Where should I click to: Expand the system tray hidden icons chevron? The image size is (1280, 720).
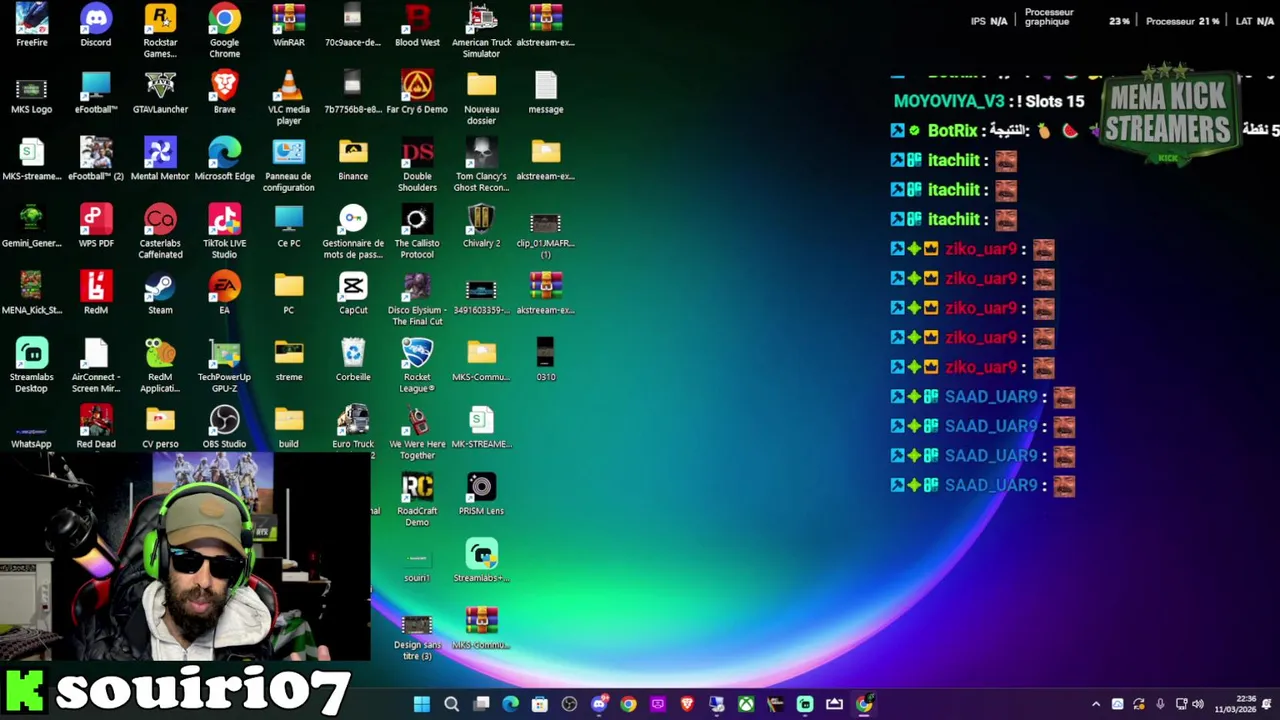pos(1096,704)
